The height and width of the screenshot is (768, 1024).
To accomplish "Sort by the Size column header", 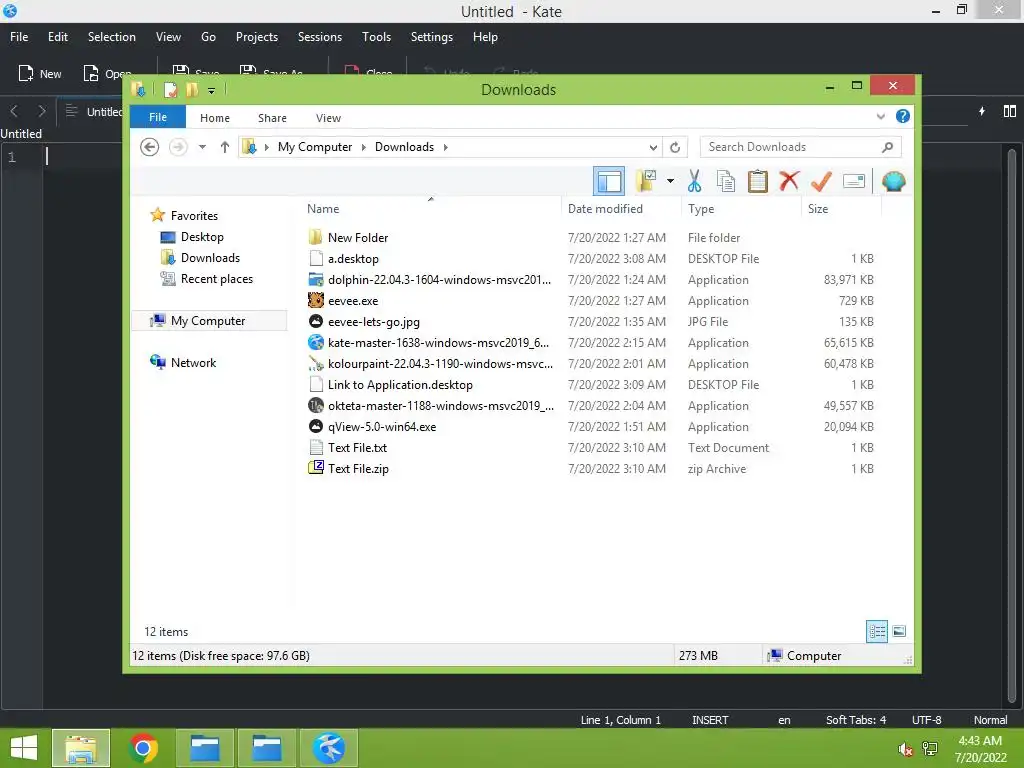I will tap(841, 208).
